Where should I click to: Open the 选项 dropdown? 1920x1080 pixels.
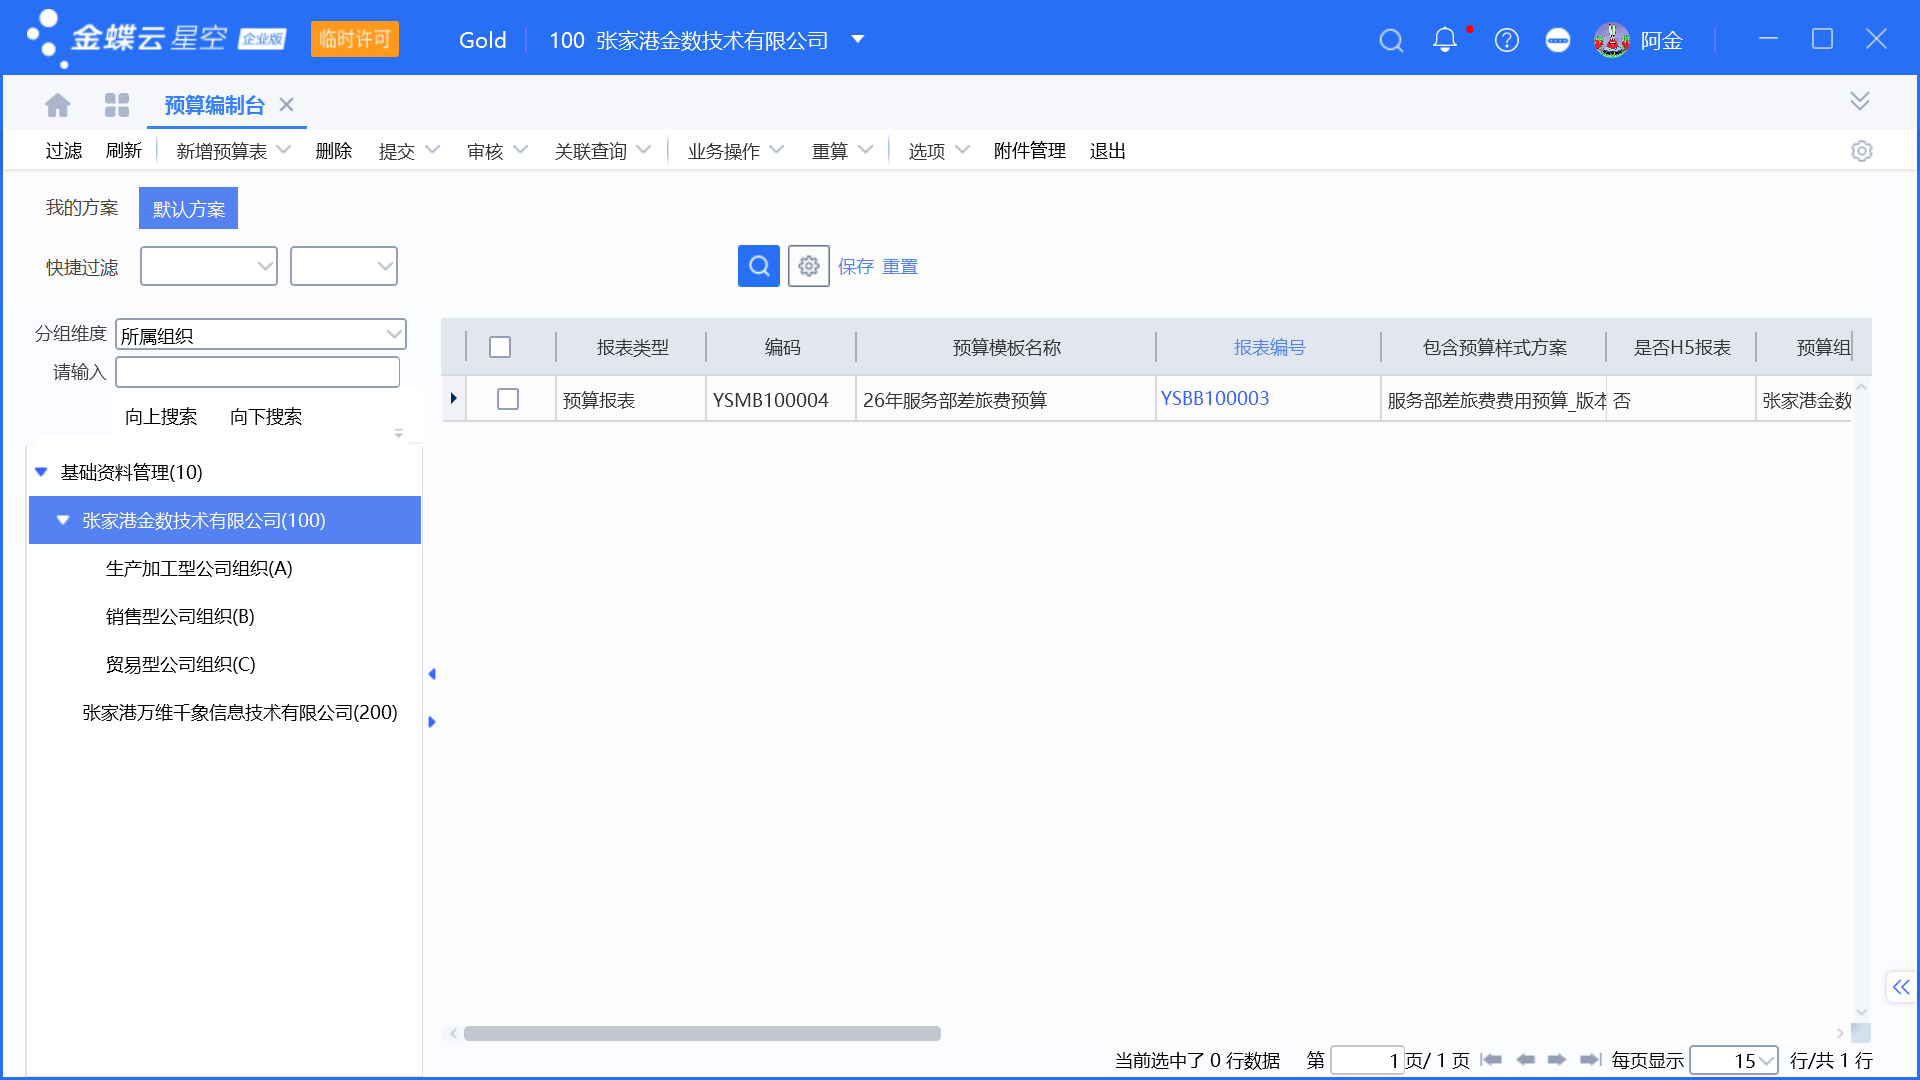click(x=963, y=150)
